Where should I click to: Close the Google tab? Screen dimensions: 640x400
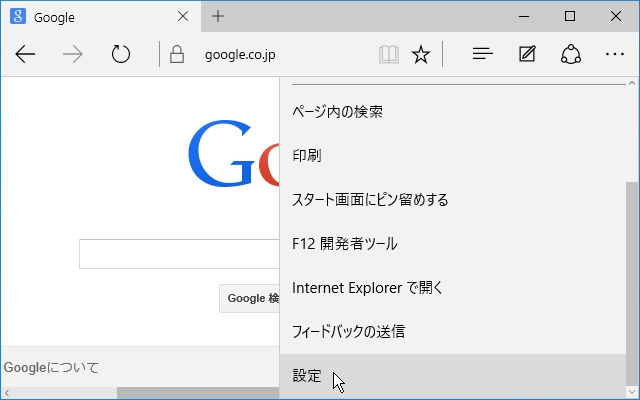(183, 16)
